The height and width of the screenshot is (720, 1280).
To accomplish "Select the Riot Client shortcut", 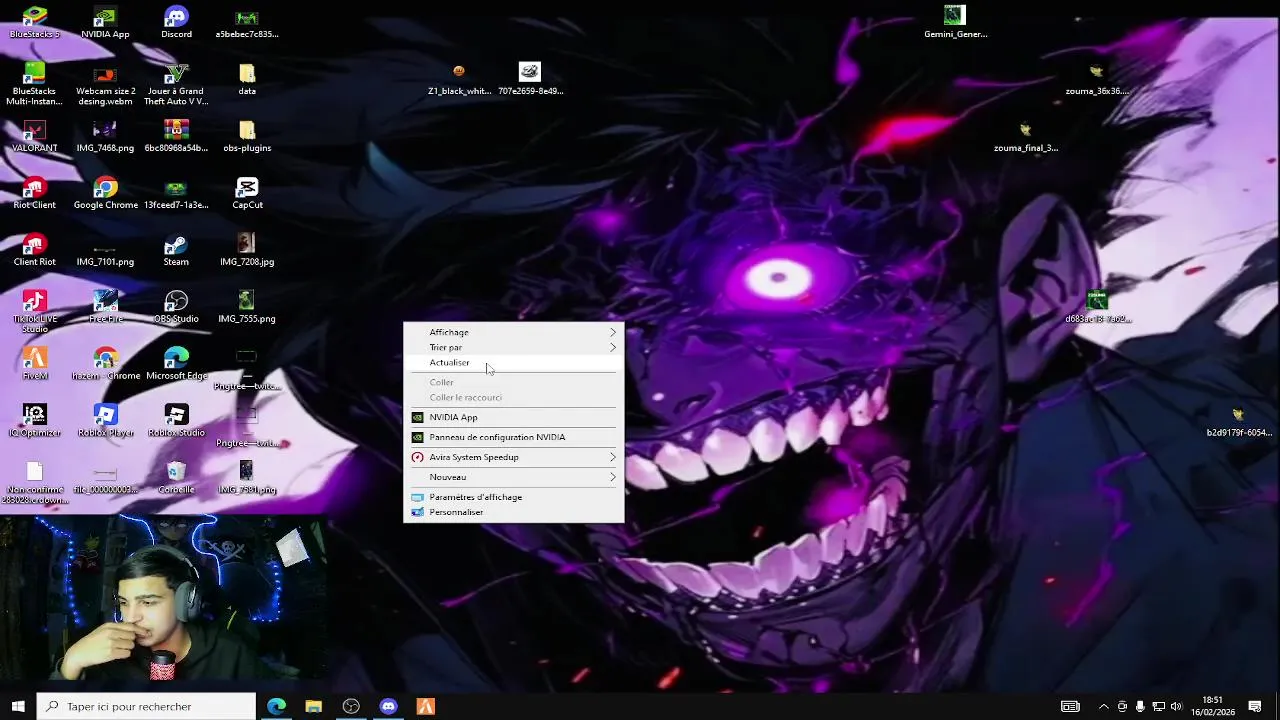I will tap(35, 193).
